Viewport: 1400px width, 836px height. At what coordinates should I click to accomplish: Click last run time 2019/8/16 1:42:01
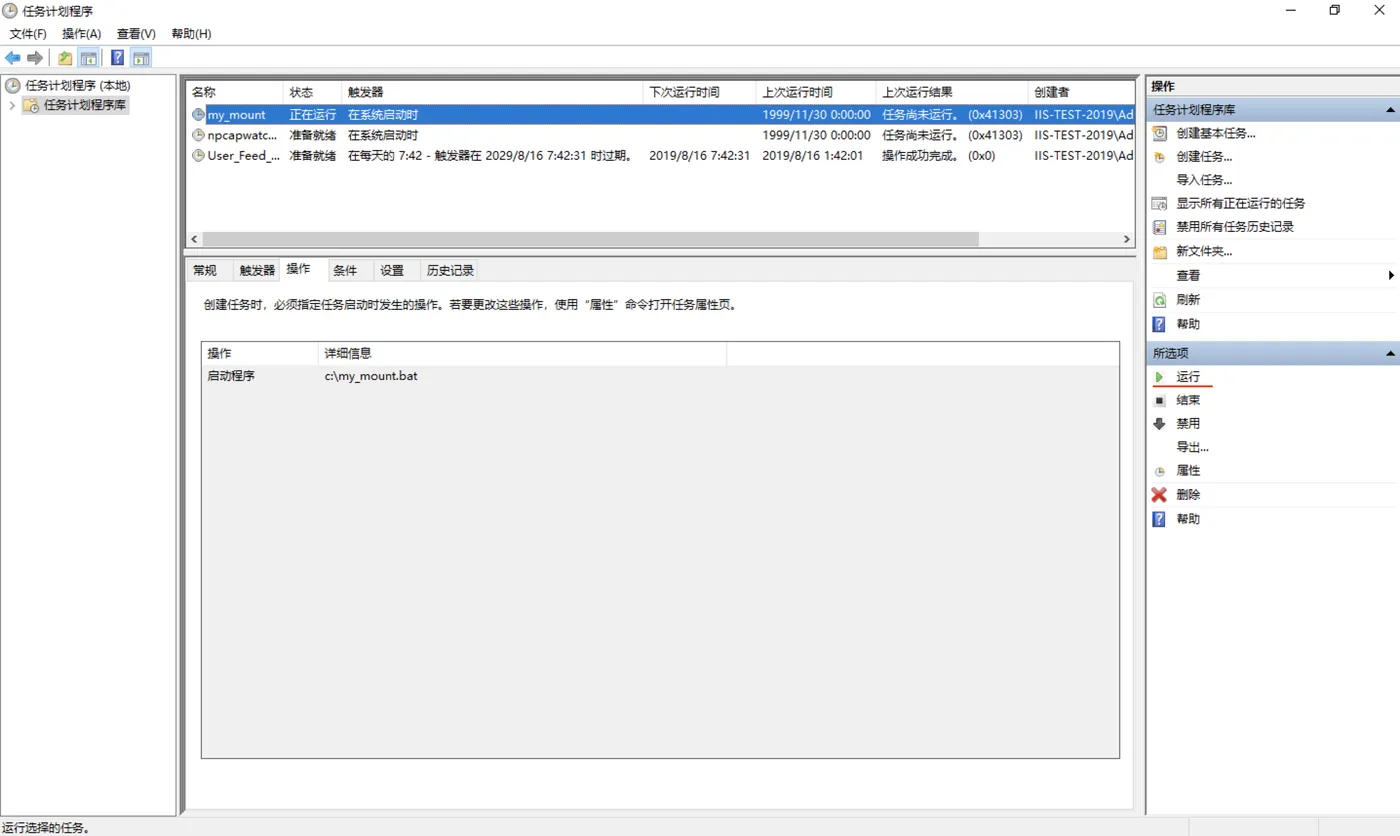[812, 156]
